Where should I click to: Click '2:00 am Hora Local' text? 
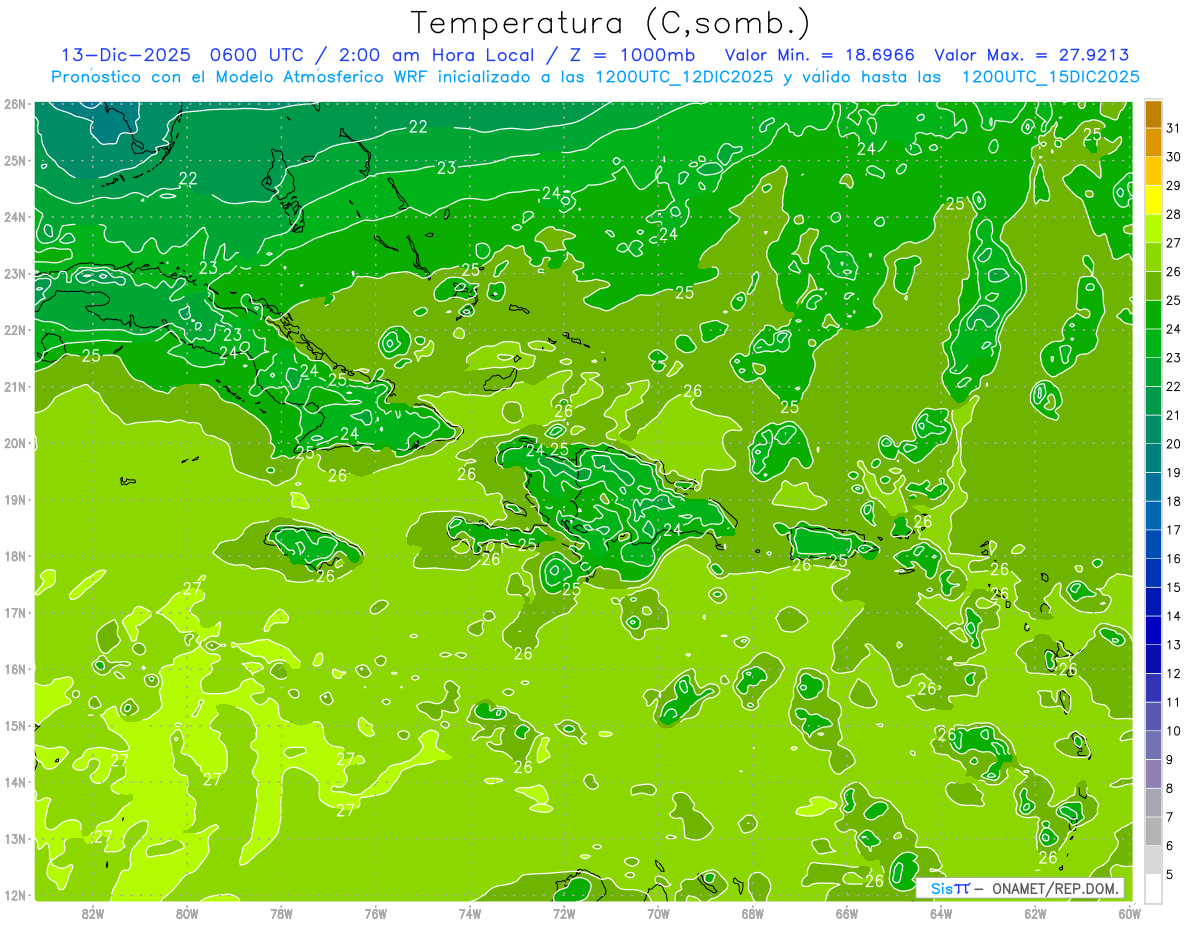click(437, 55)
